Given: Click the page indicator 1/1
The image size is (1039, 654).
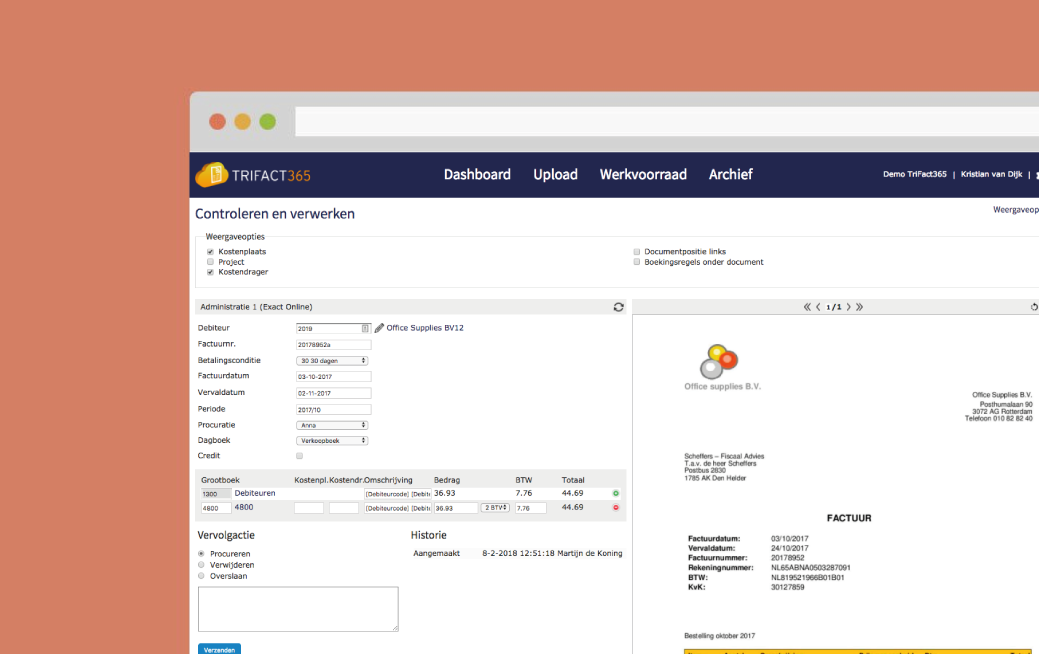Looking at the screenshot, I should (834, 307).
